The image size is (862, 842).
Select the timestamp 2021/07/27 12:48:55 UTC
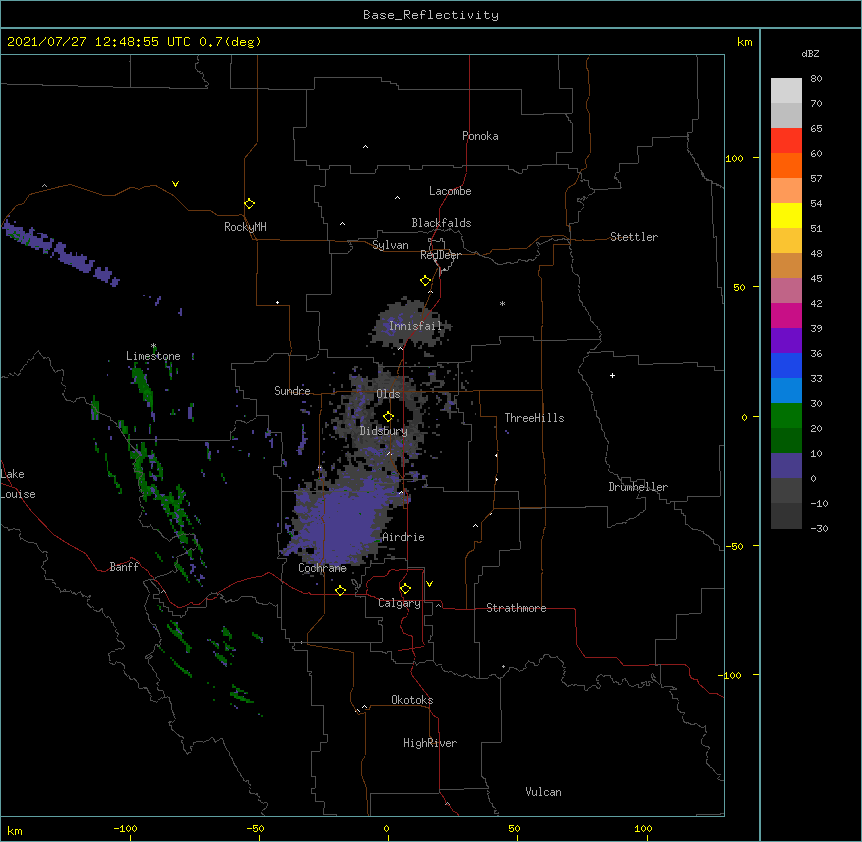click(x=98, y=42)
